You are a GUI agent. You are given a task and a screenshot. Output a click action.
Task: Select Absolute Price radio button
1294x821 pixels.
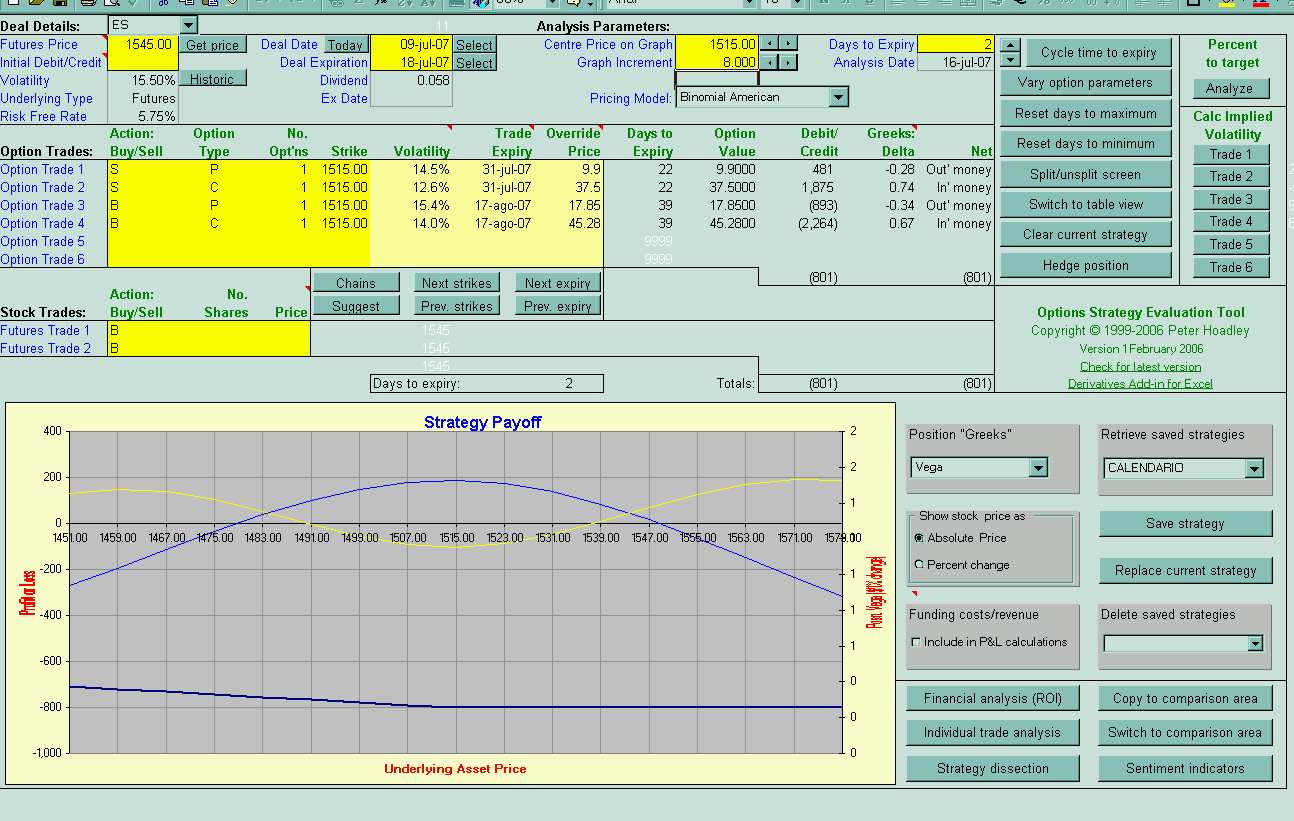[x=919, y=538]
